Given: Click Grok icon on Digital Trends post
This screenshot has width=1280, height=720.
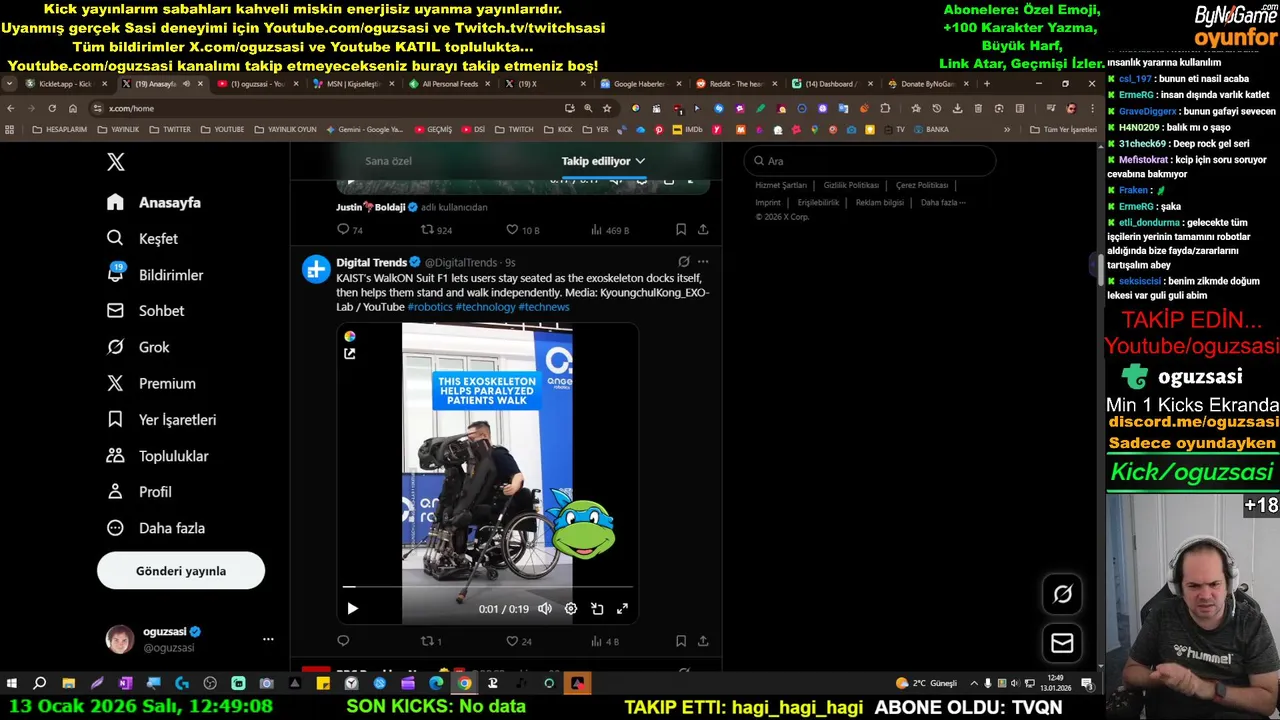Looking at the screenshot, I should click(x=684, y=262).
